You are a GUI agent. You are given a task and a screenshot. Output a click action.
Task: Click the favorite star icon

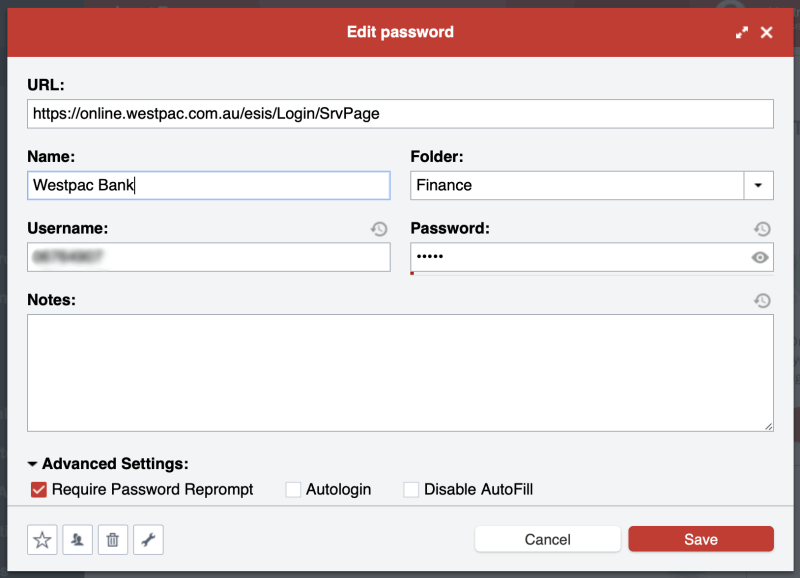(x=42, y=539)
